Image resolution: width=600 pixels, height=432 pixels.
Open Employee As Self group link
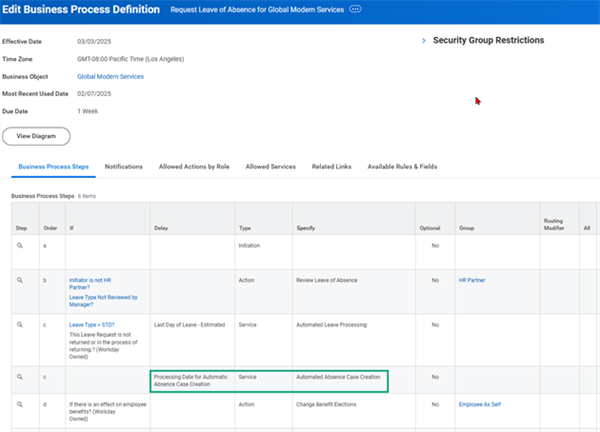tap(479, 404)
